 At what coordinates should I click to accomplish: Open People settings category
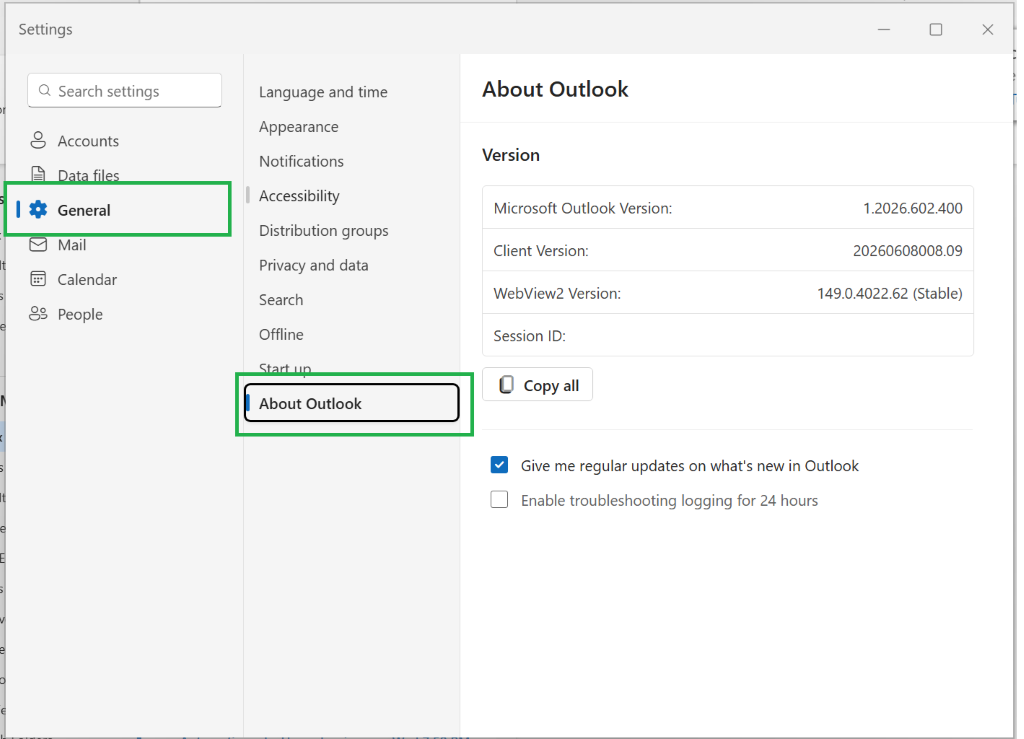[x=80, y=314]
